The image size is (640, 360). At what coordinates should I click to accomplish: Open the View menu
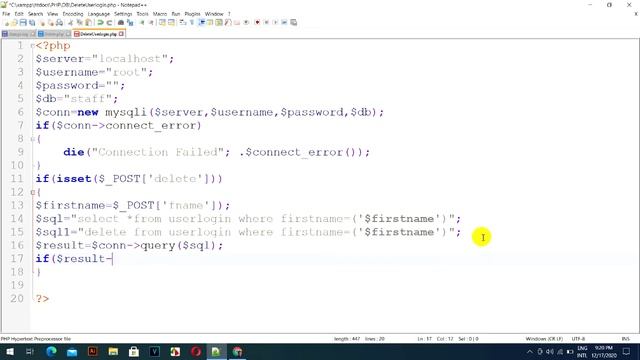[x=53, y=14]
